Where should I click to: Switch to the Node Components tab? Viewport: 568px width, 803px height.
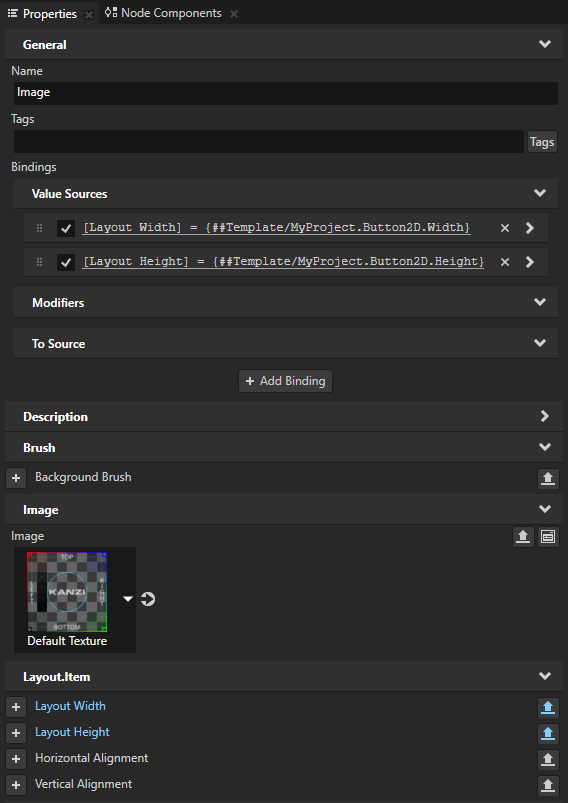[x=163, y=13]
